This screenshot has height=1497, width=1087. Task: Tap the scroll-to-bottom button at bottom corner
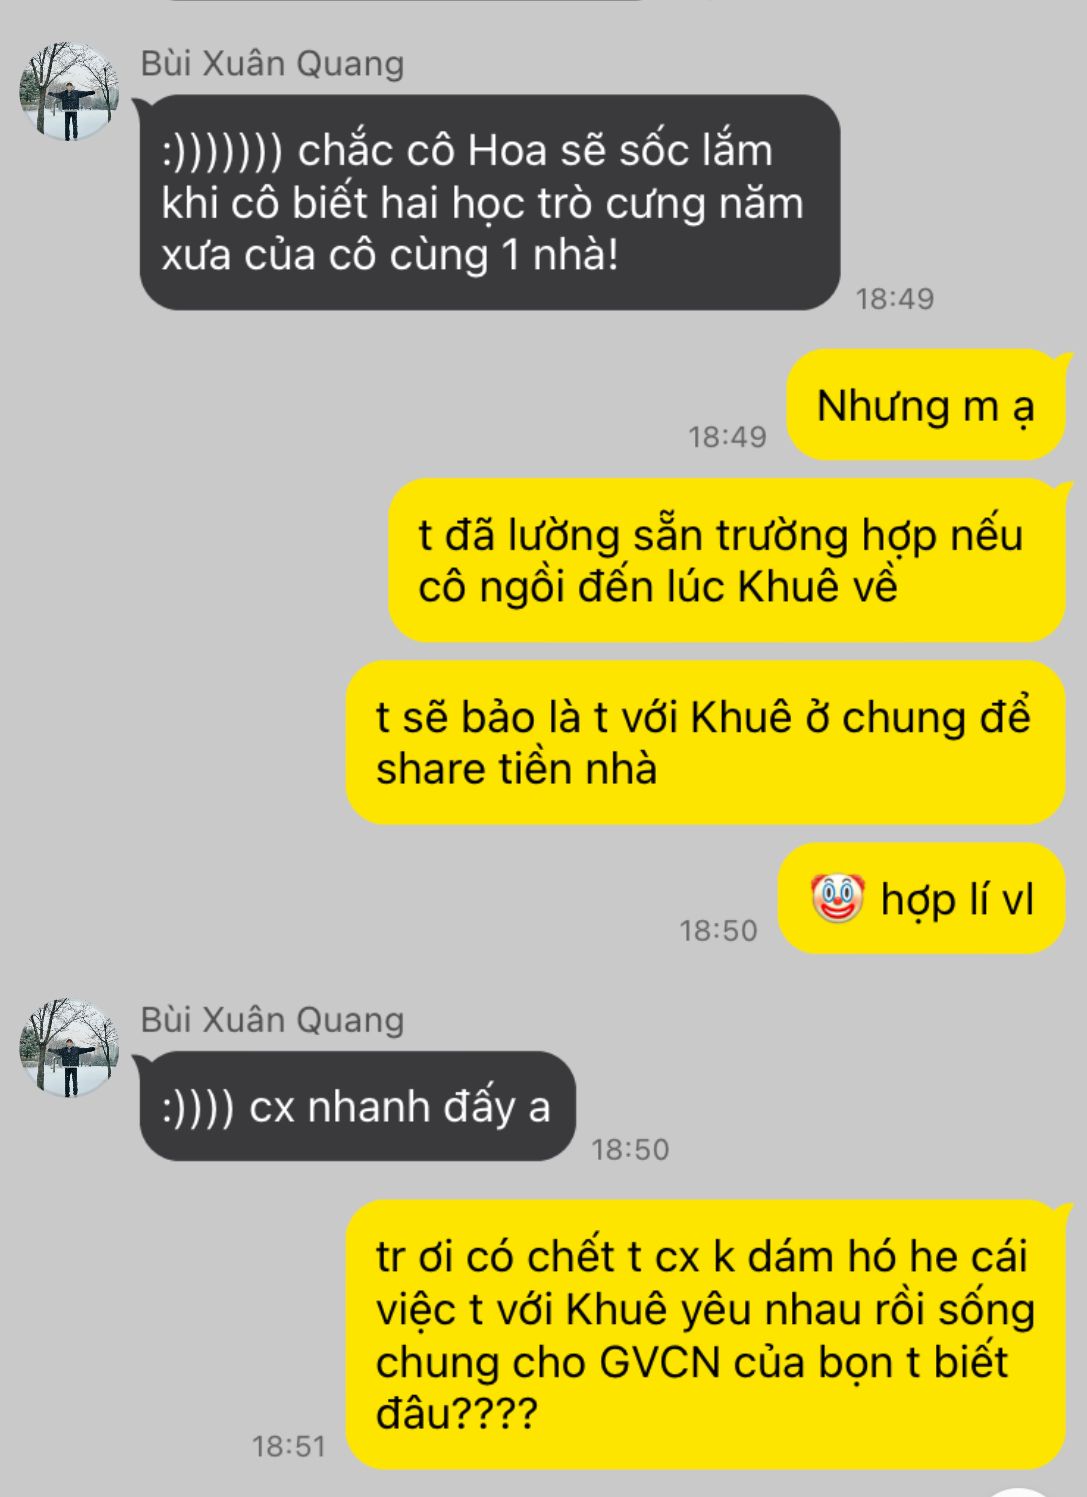pyautogui.click(x=1020, y=1491)
